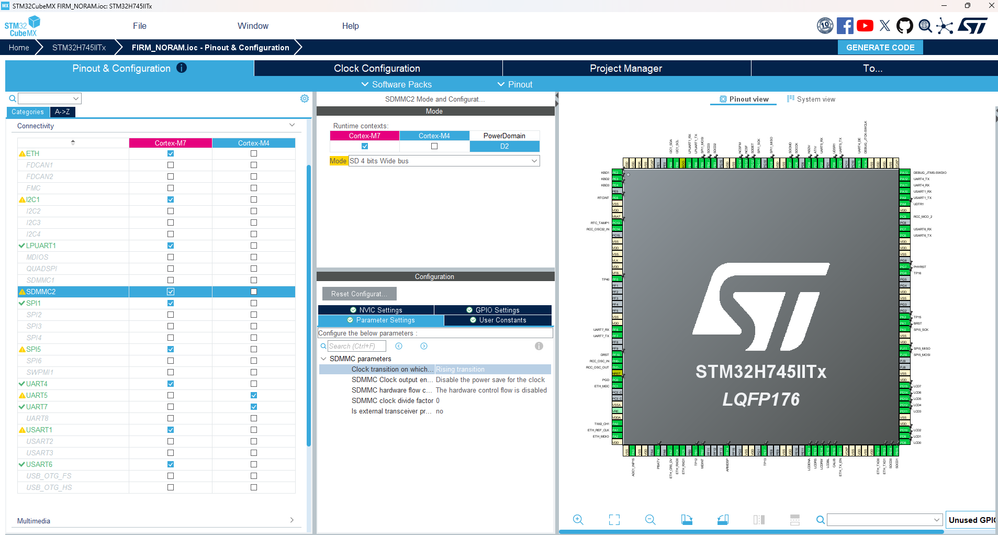
Task: Toggle ETH Cortex-M7 checkbox
Action: click(x=171, y=153)
